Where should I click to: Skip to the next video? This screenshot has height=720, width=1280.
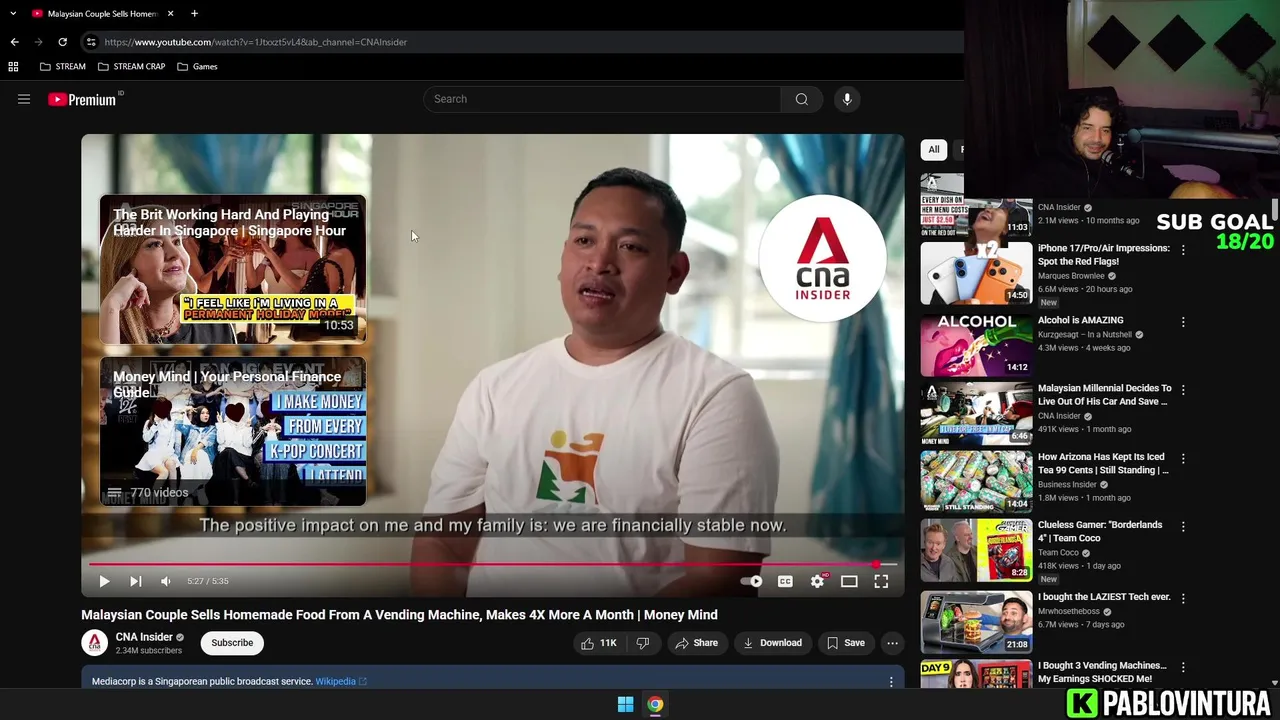(135, 581)
